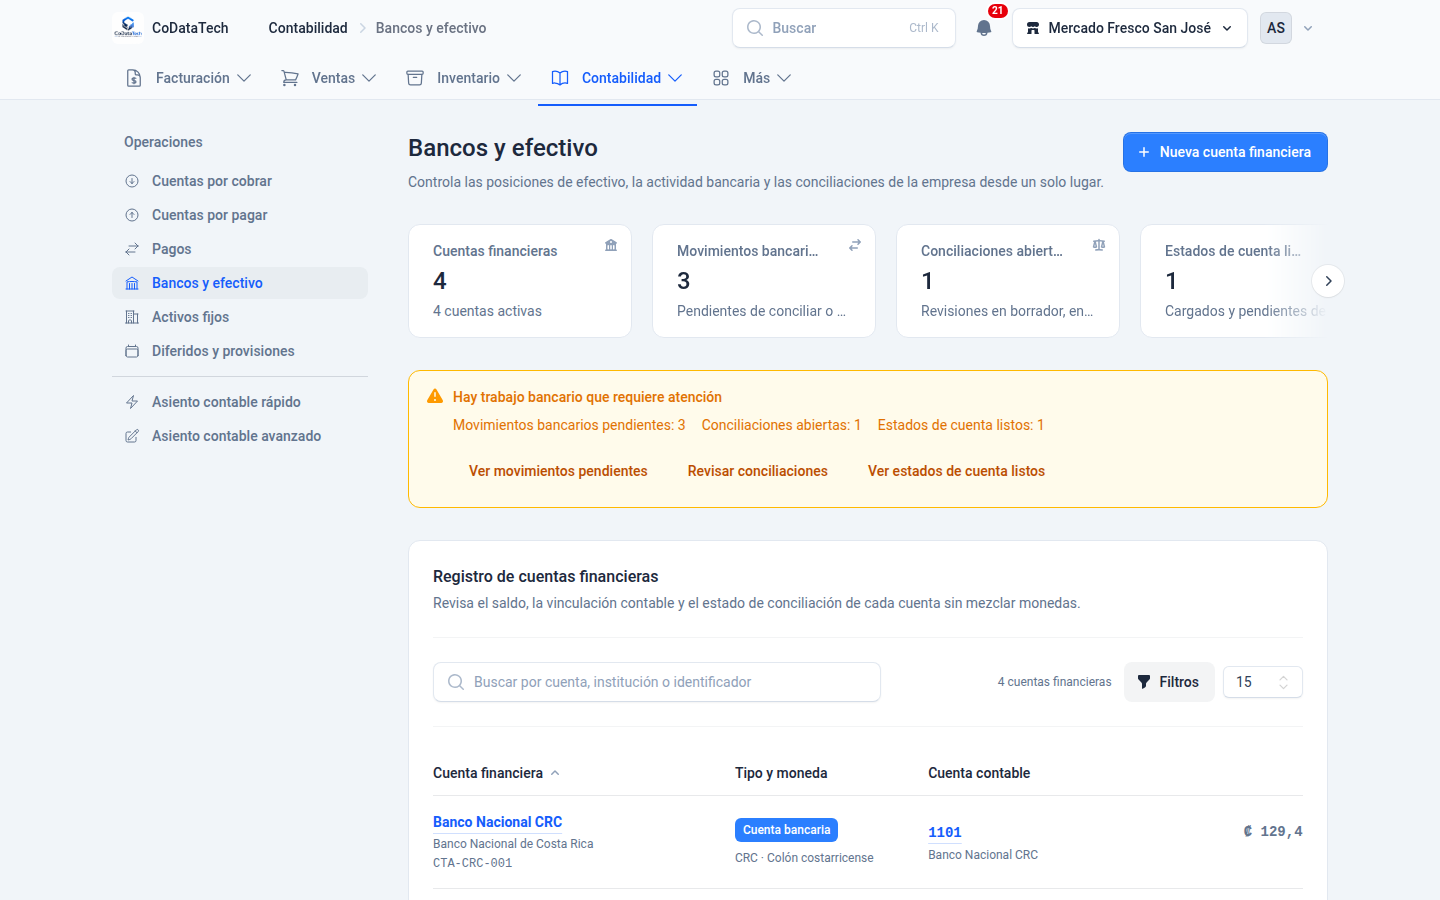
Task: Click the Cuenta contable column header
Action: click(979, 773)
